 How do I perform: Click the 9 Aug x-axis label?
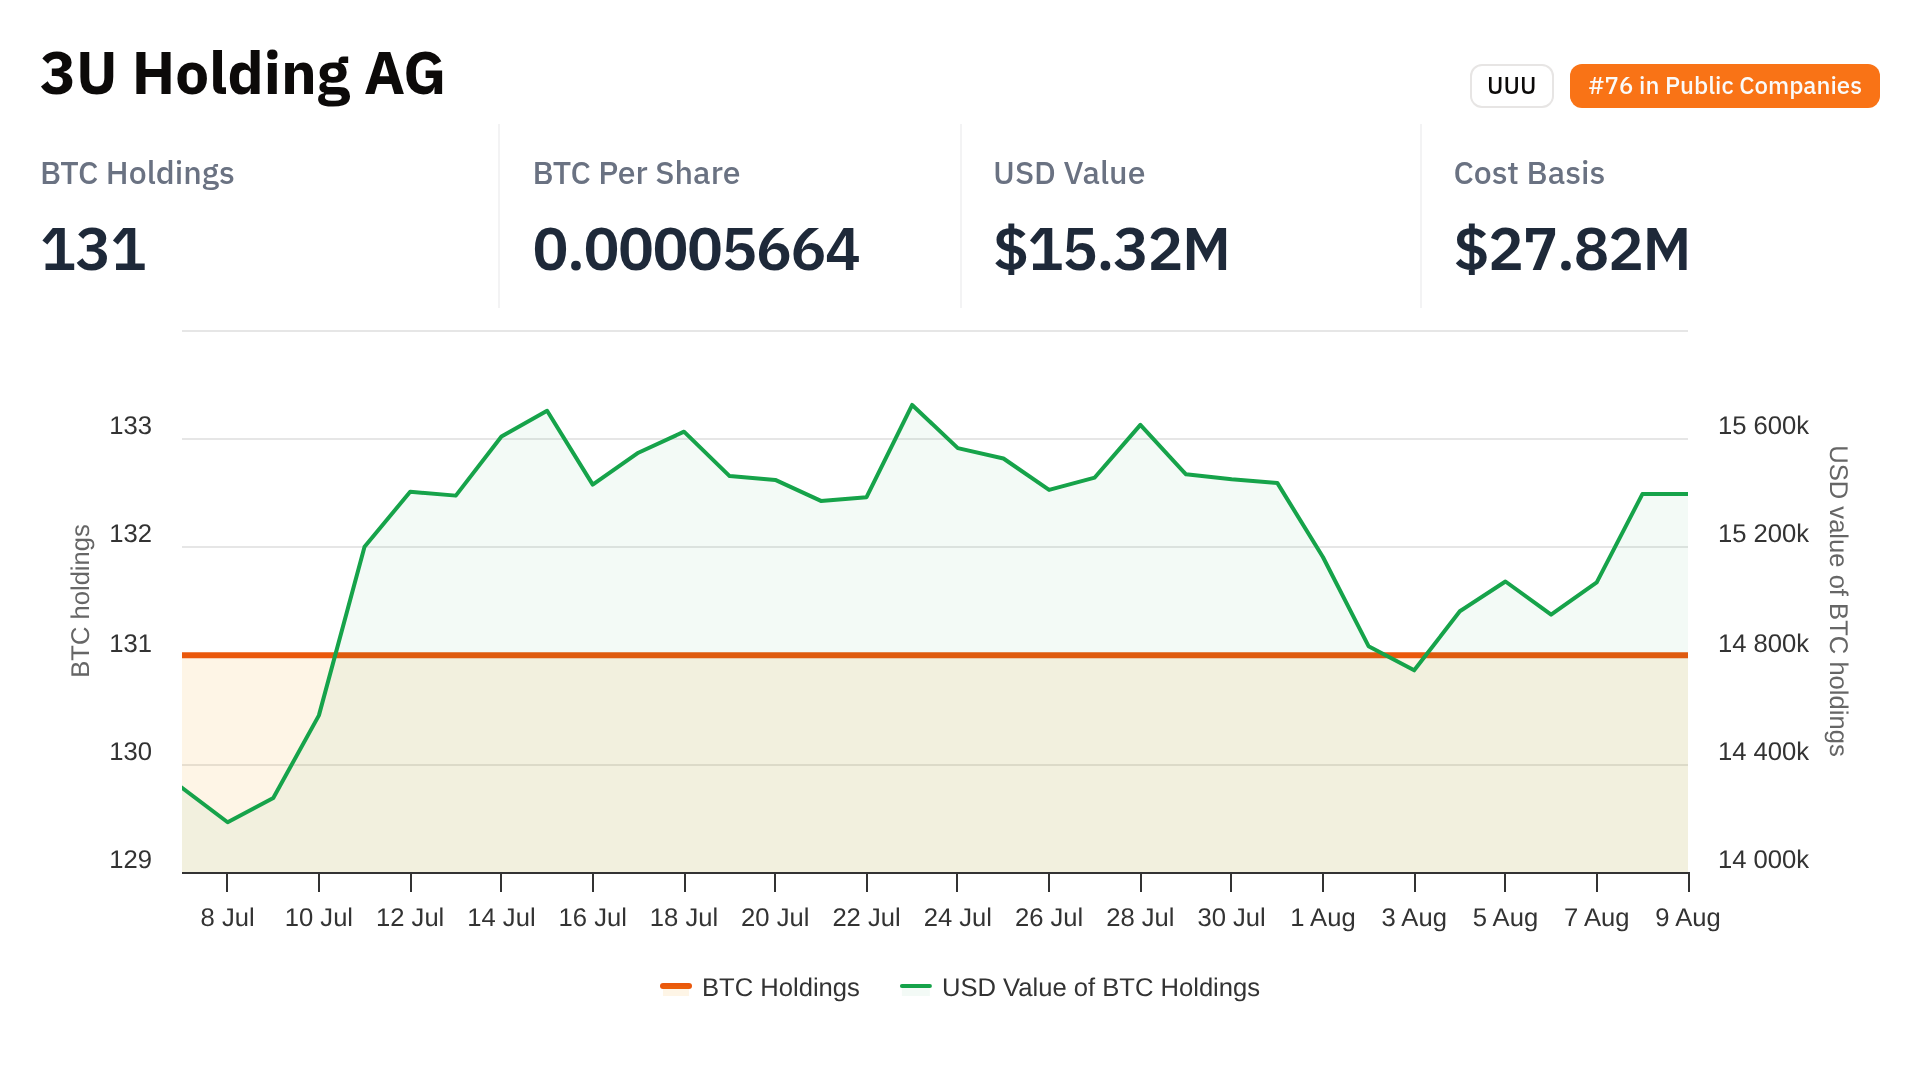click(1688, 917)
